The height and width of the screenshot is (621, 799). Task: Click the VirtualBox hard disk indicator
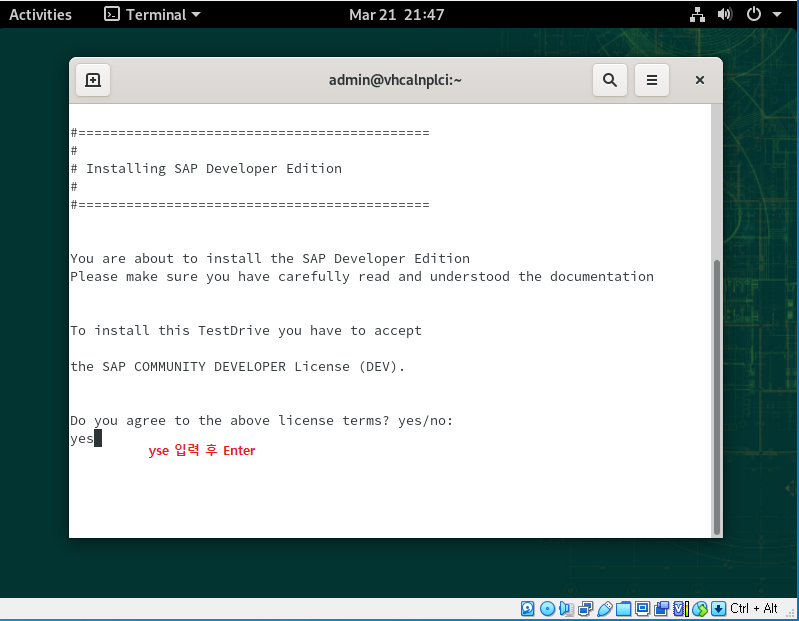(x=527, y=608)
